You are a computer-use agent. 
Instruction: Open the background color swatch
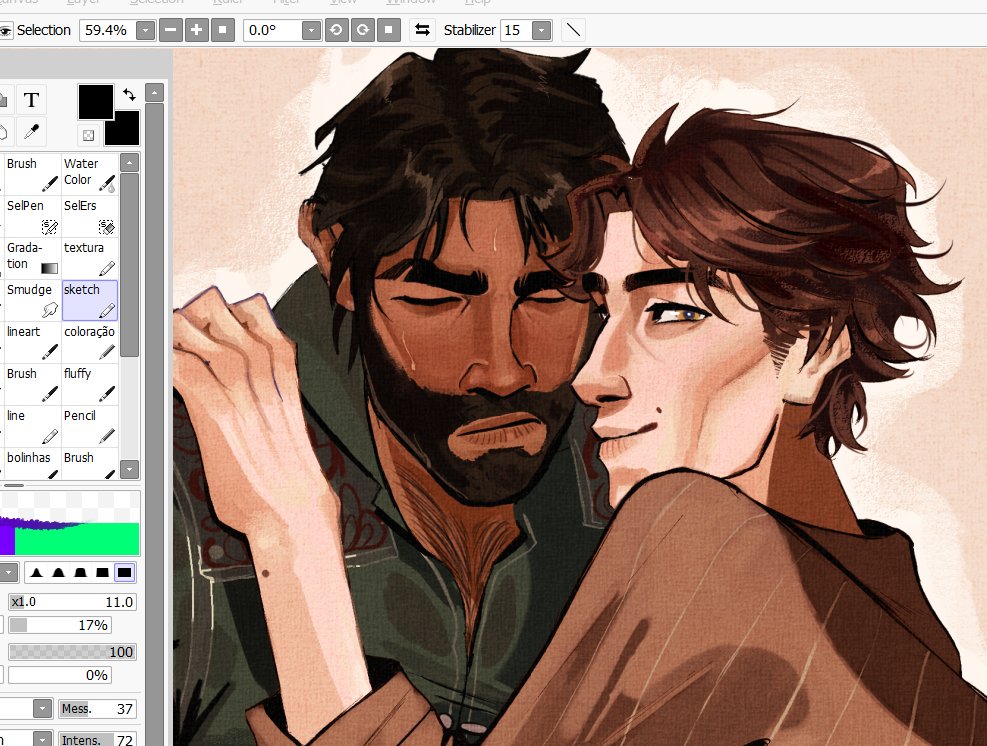click(x=124, y=130)
